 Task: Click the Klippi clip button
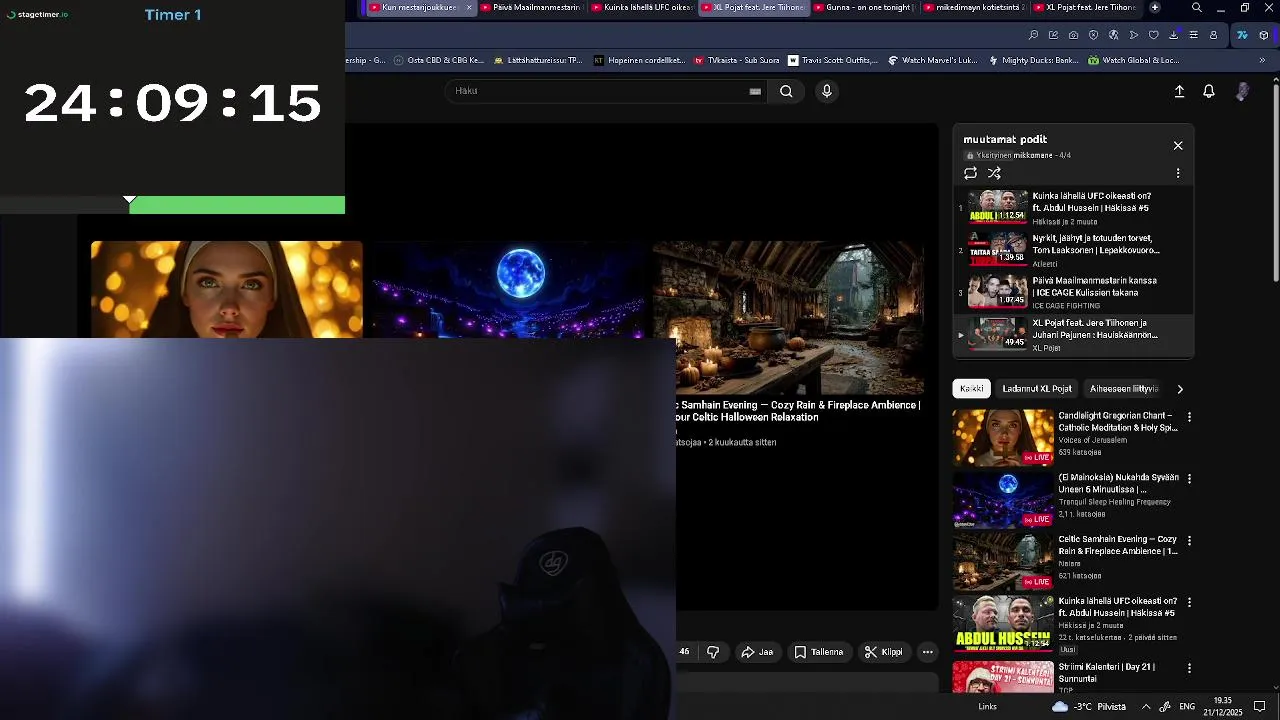(884, 652)
